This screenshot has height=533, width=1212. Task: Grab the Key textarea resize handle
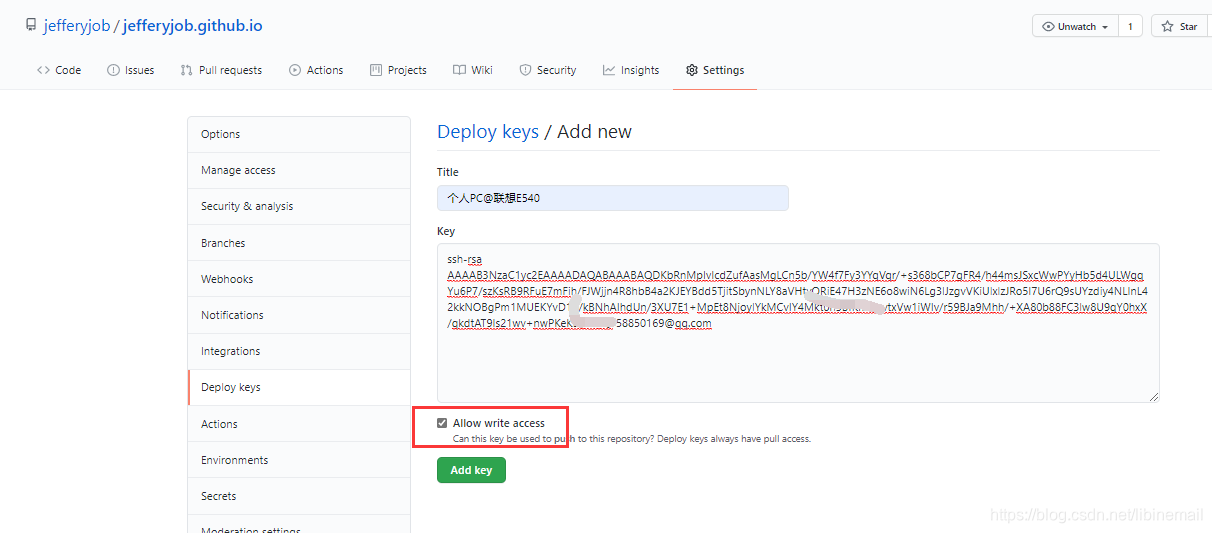coord(1154,397)
